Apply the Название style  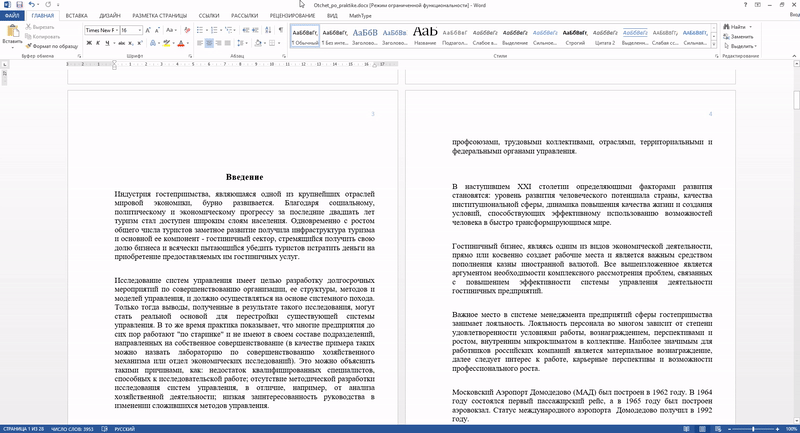[425, 36]
